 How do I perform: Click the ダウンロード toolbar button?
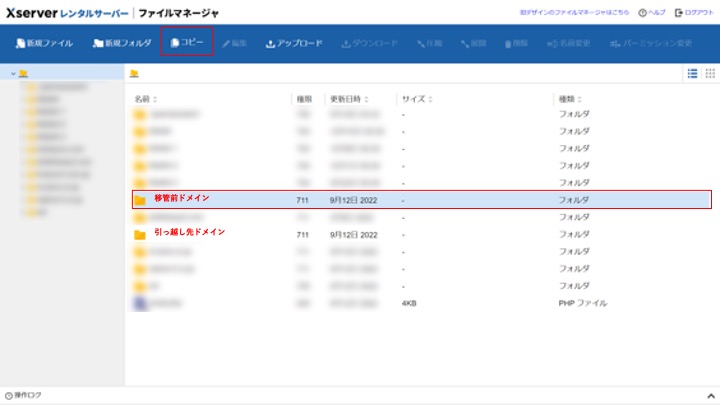(x=370, y=44)
